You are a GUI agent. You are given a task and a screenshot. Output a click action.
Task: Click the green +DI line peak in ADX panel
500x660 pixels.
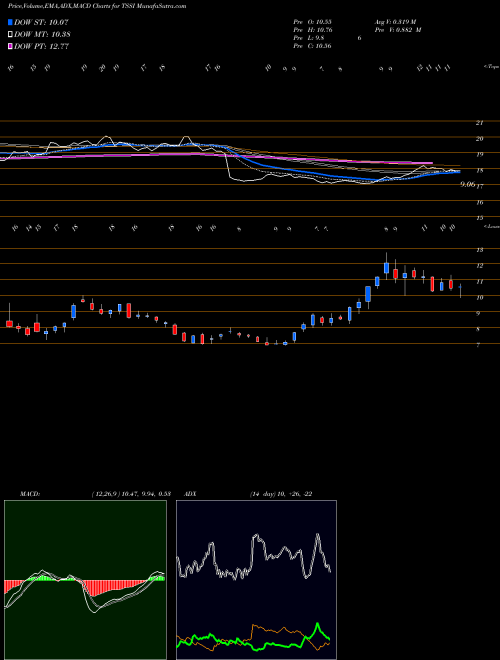coord(318,625)
